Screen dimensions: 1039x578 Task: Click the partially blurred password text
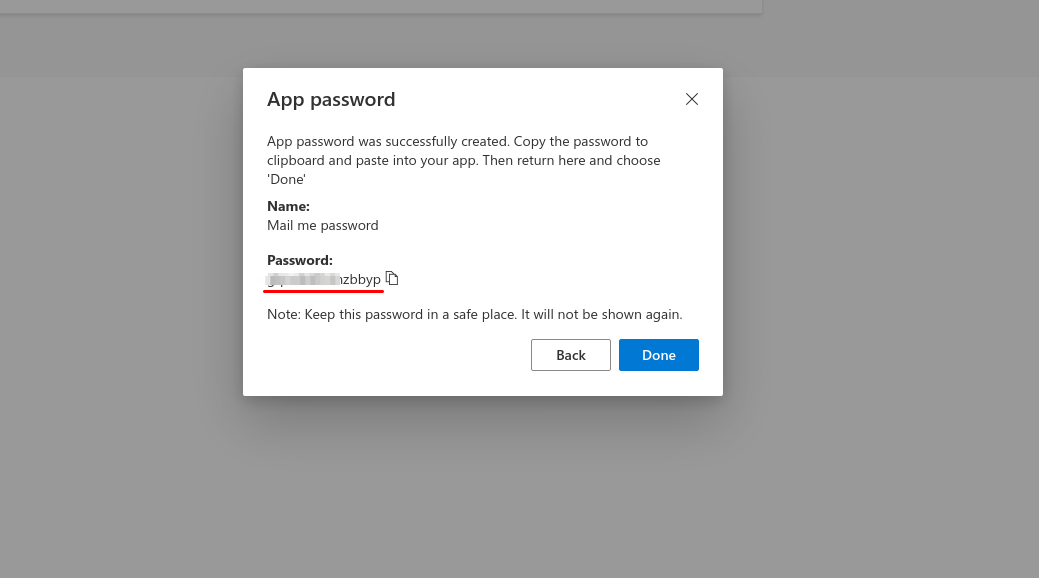324,279
